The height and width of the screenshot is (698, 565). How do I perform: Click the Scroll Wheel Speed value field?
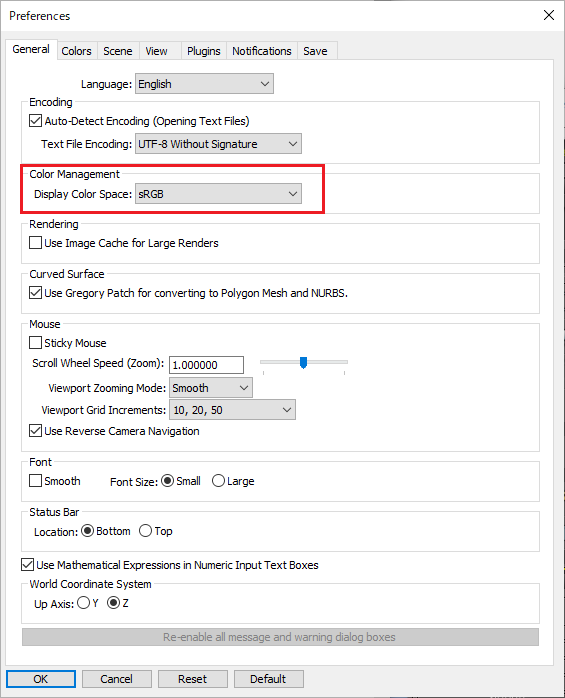pos(207,365)
